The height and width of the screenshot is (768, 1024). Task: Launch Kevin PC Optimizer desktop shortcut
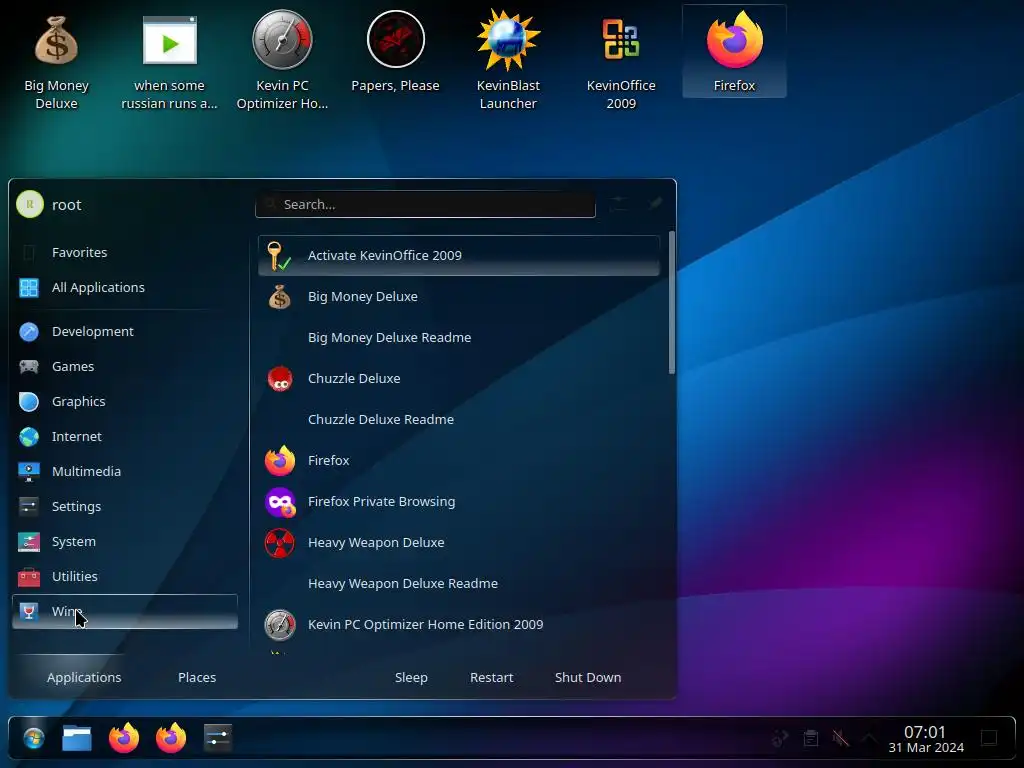(282, 60)
